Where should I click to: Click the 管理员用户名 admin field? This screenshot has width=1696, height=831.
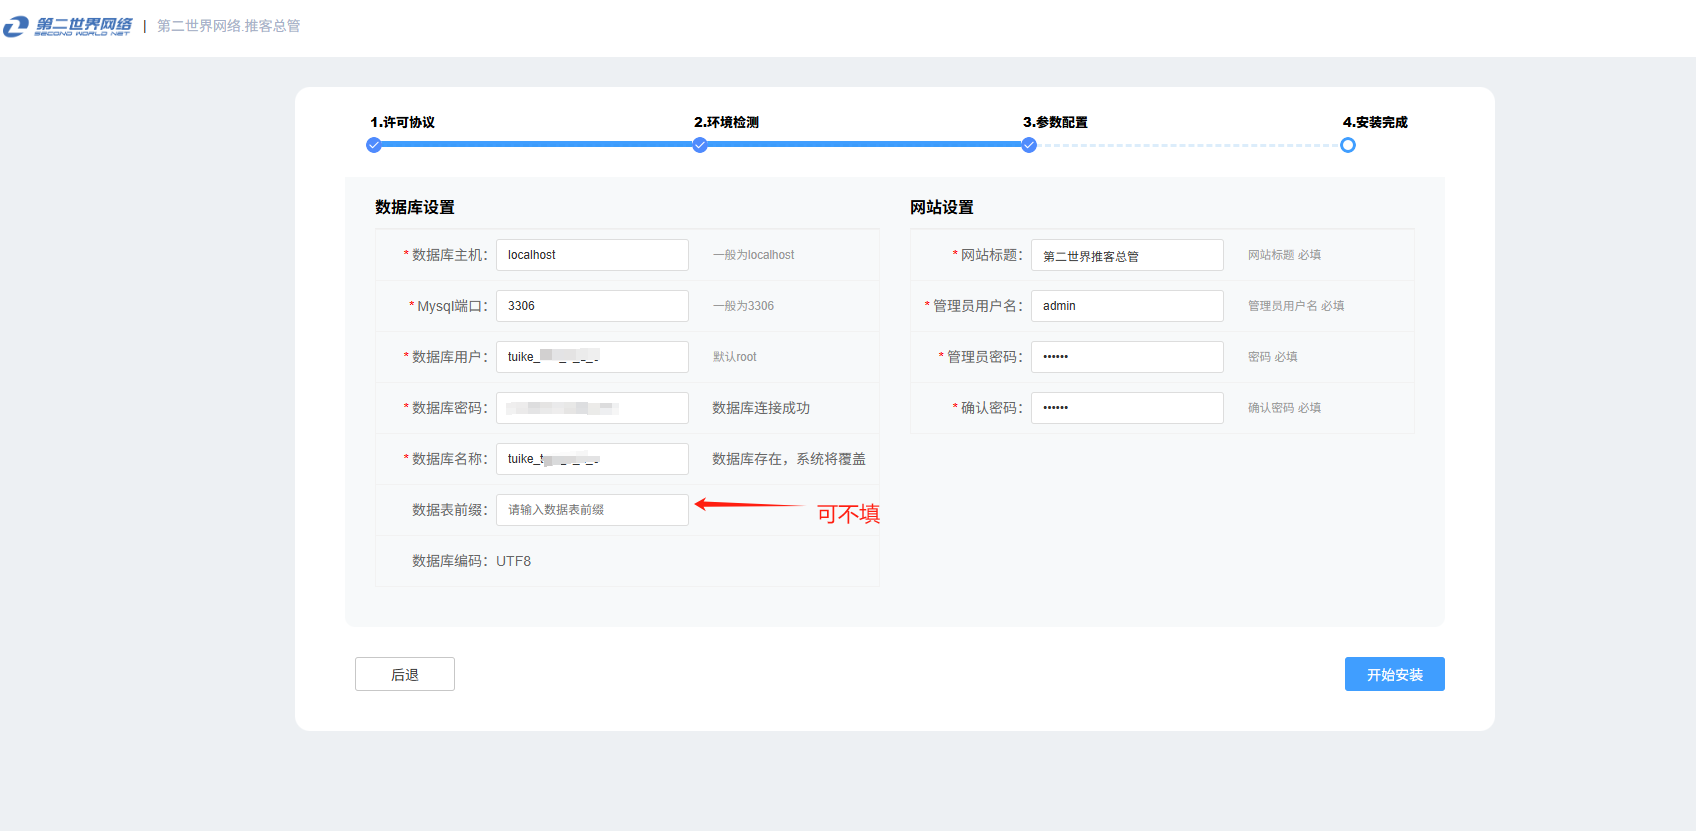[1127, 306]
